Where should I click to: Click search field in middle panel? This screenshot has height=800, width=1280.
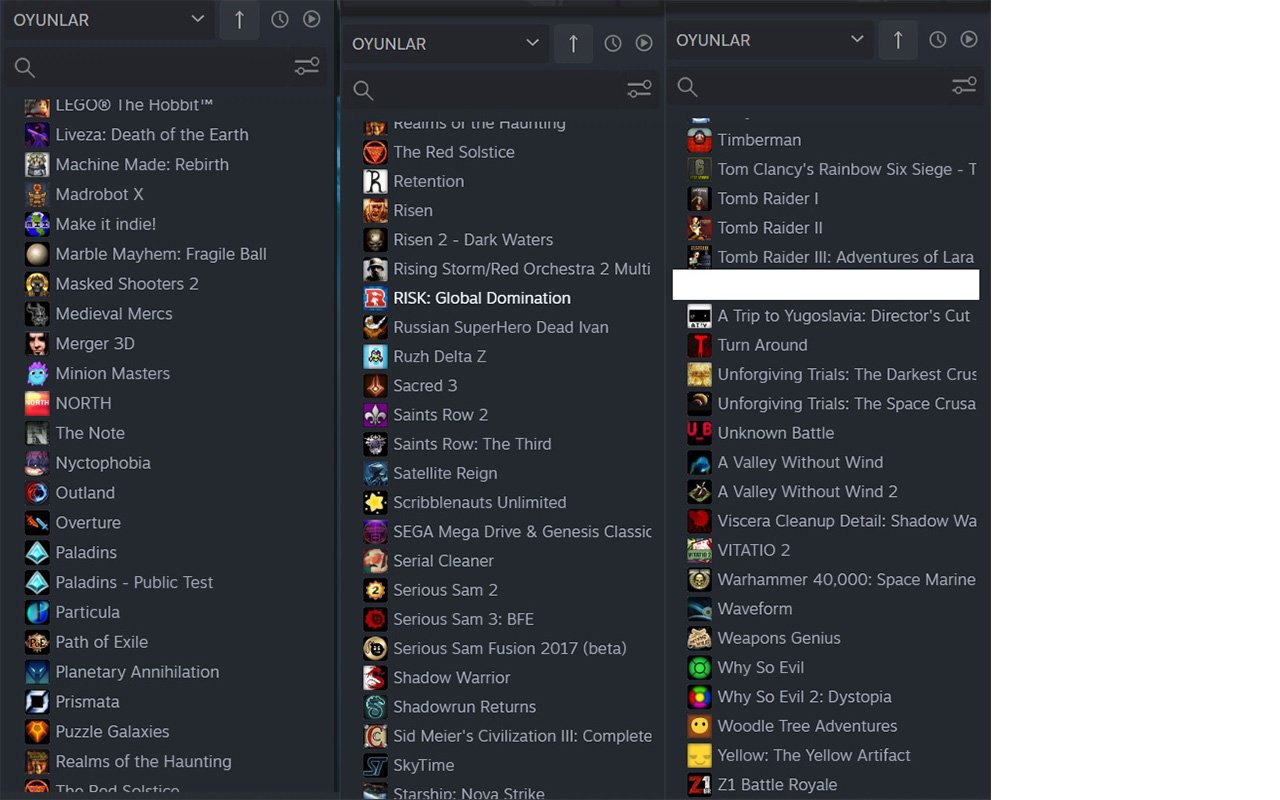(501, 90)
